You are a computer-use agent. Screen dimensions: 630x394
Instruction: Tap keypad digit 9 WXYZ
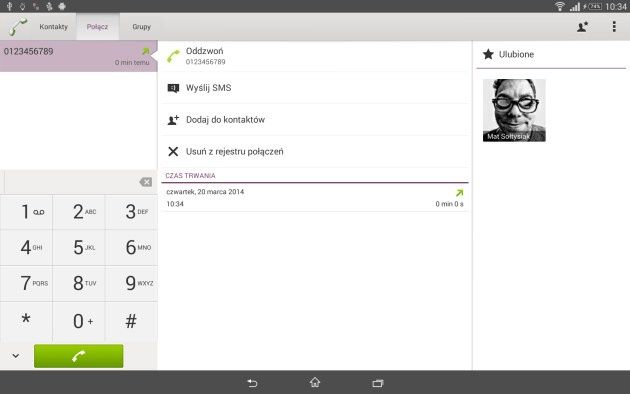click(132, 284)
